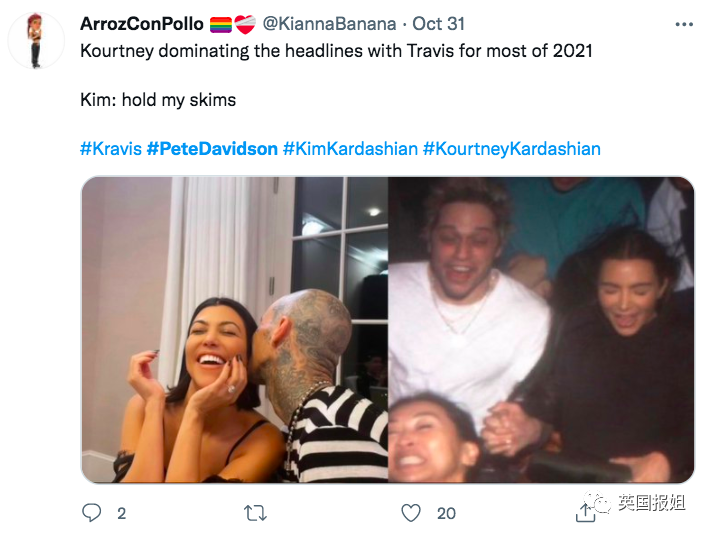Enlarge the left photo with the striped shirt
Image resolution: width=708 pixels, height=534 pixels.
(234, 330)
